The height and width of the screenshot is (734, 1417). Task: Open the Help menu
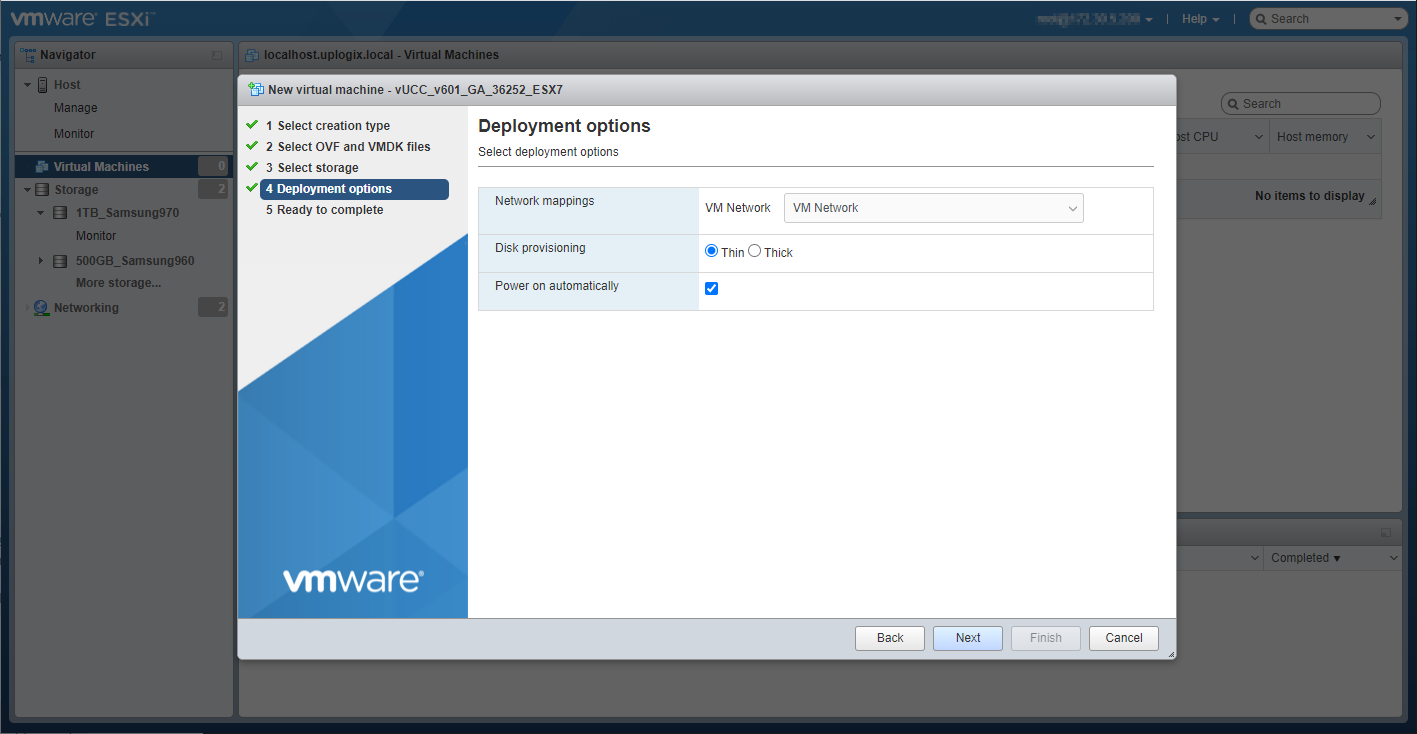coord(1200,19)
